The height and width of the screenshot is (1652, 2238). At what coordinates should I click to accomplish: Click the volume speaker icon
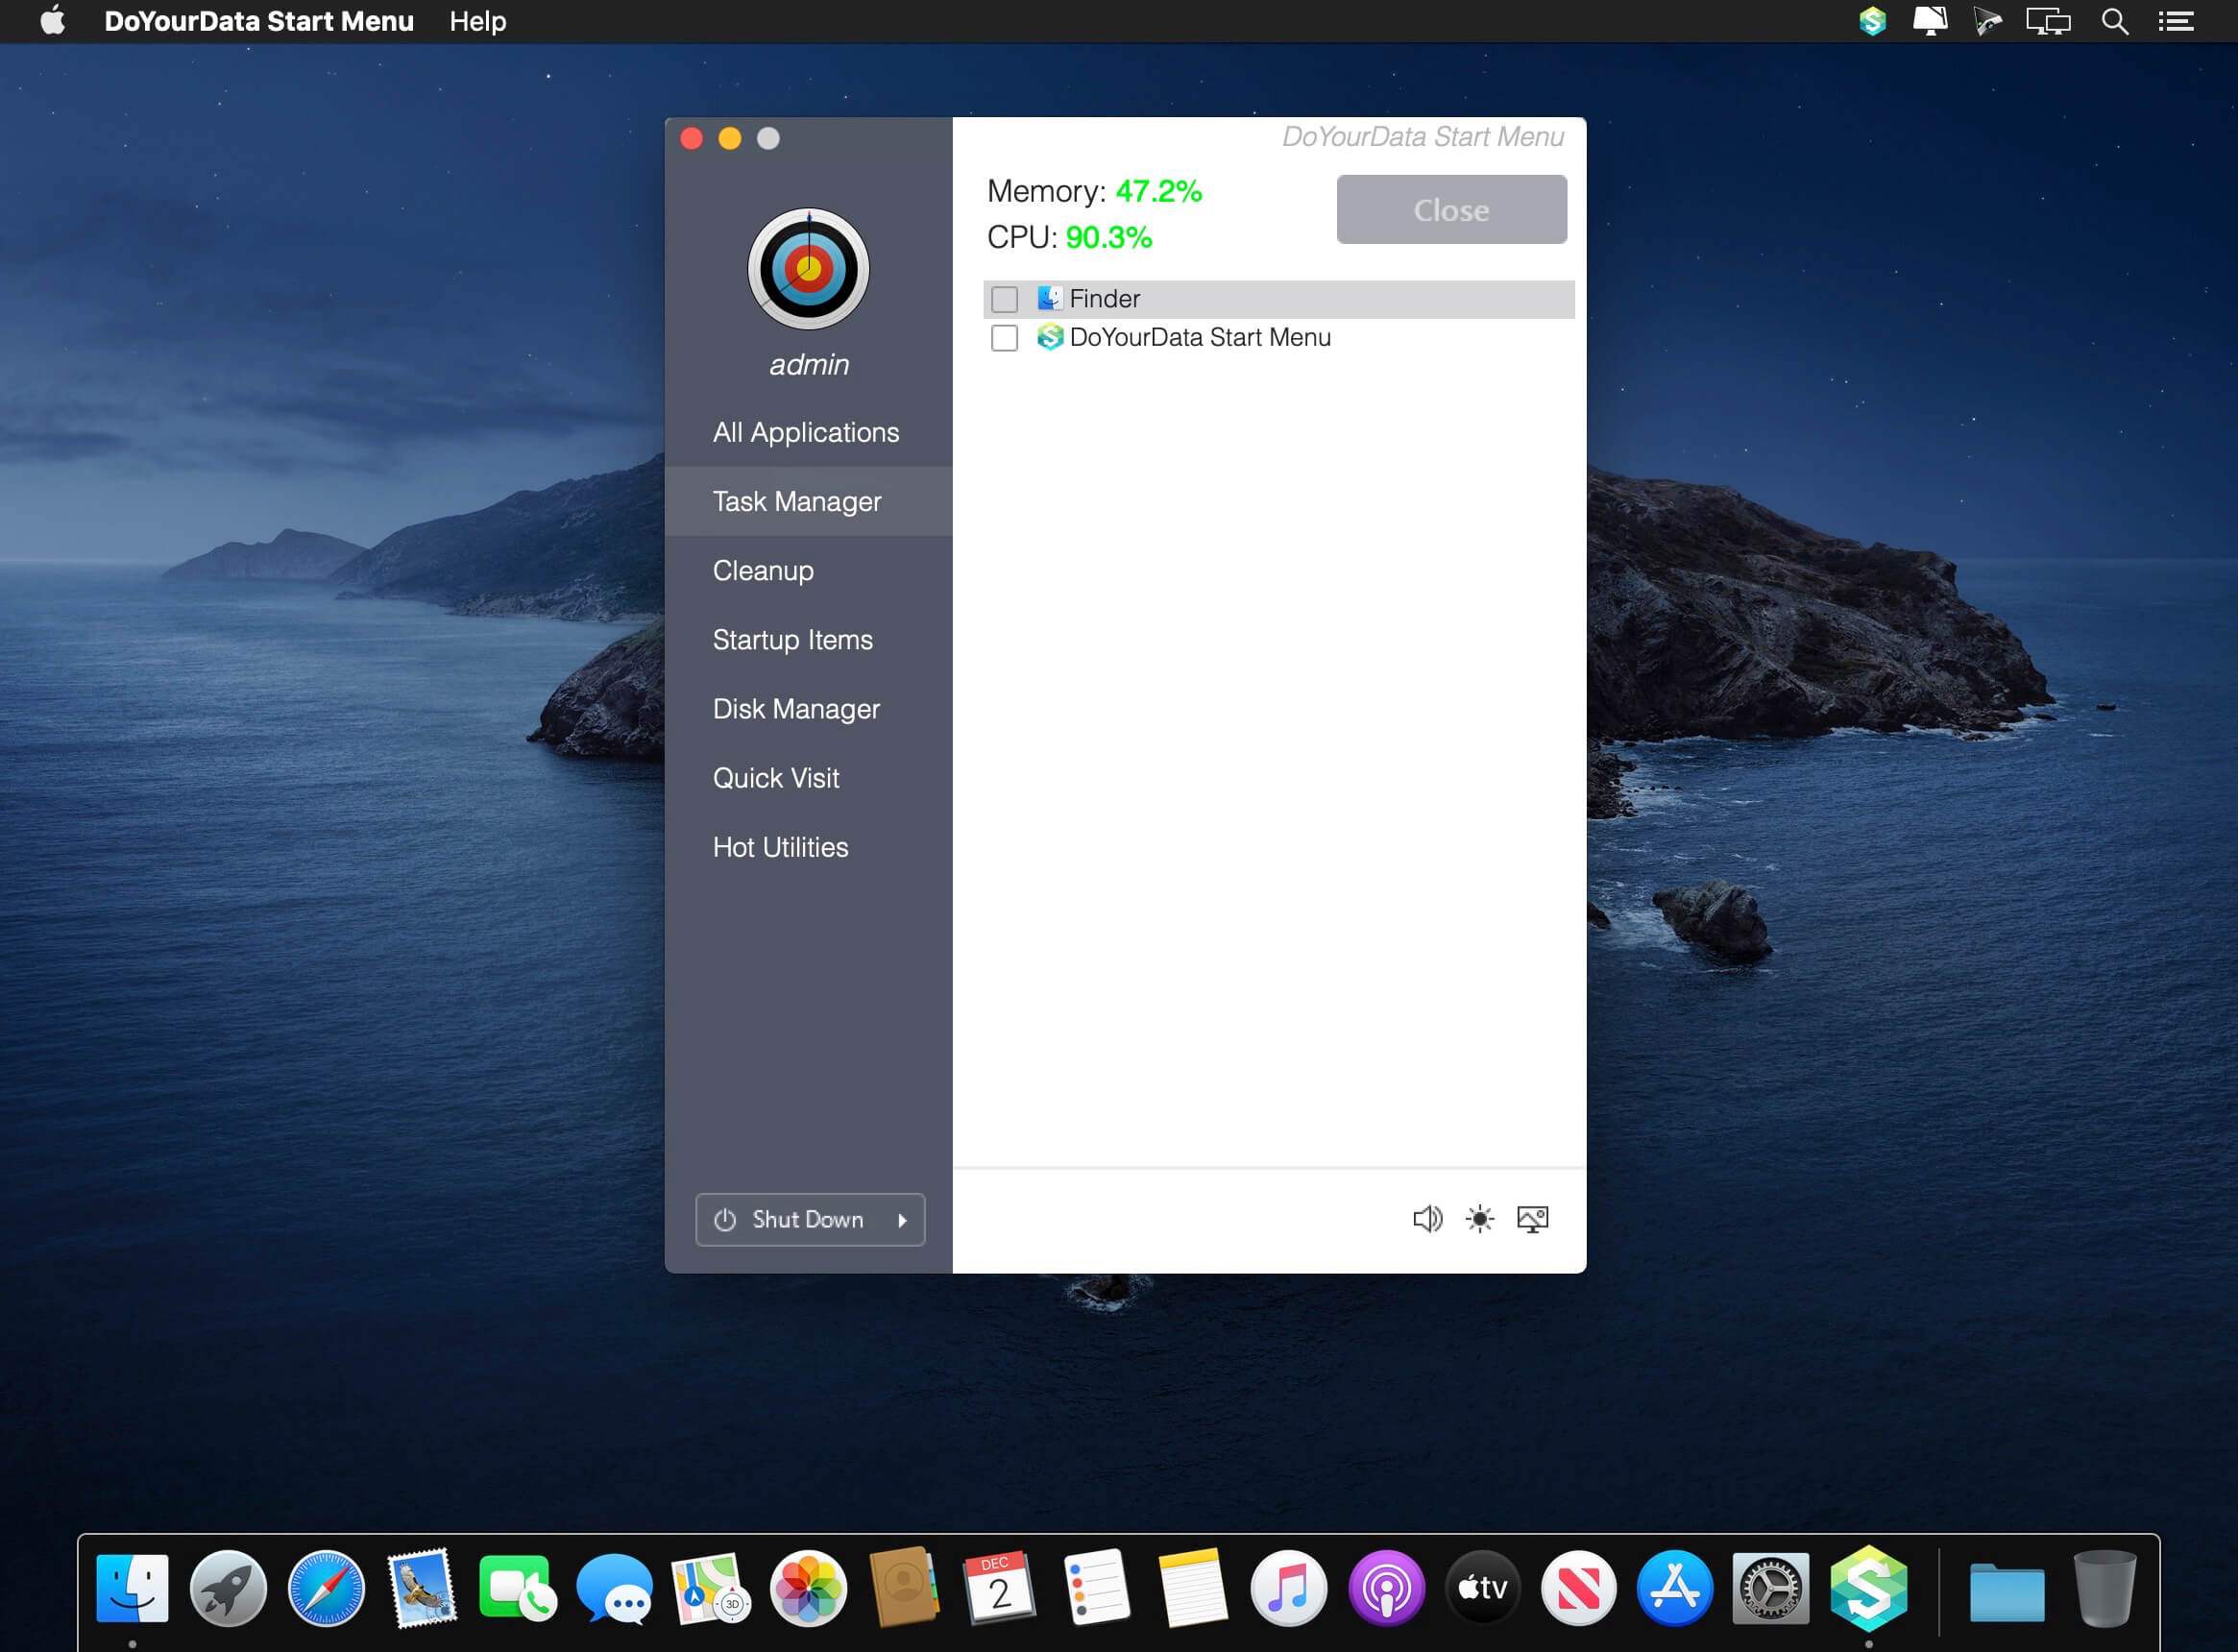[1427, 1218]
